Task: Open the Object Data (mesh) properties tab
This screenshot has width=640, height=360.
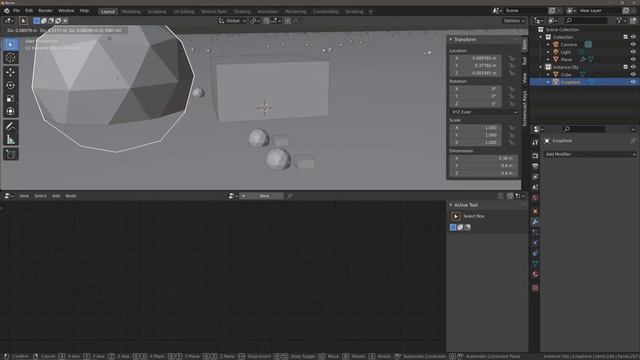Action: click(x=535, y=264)
